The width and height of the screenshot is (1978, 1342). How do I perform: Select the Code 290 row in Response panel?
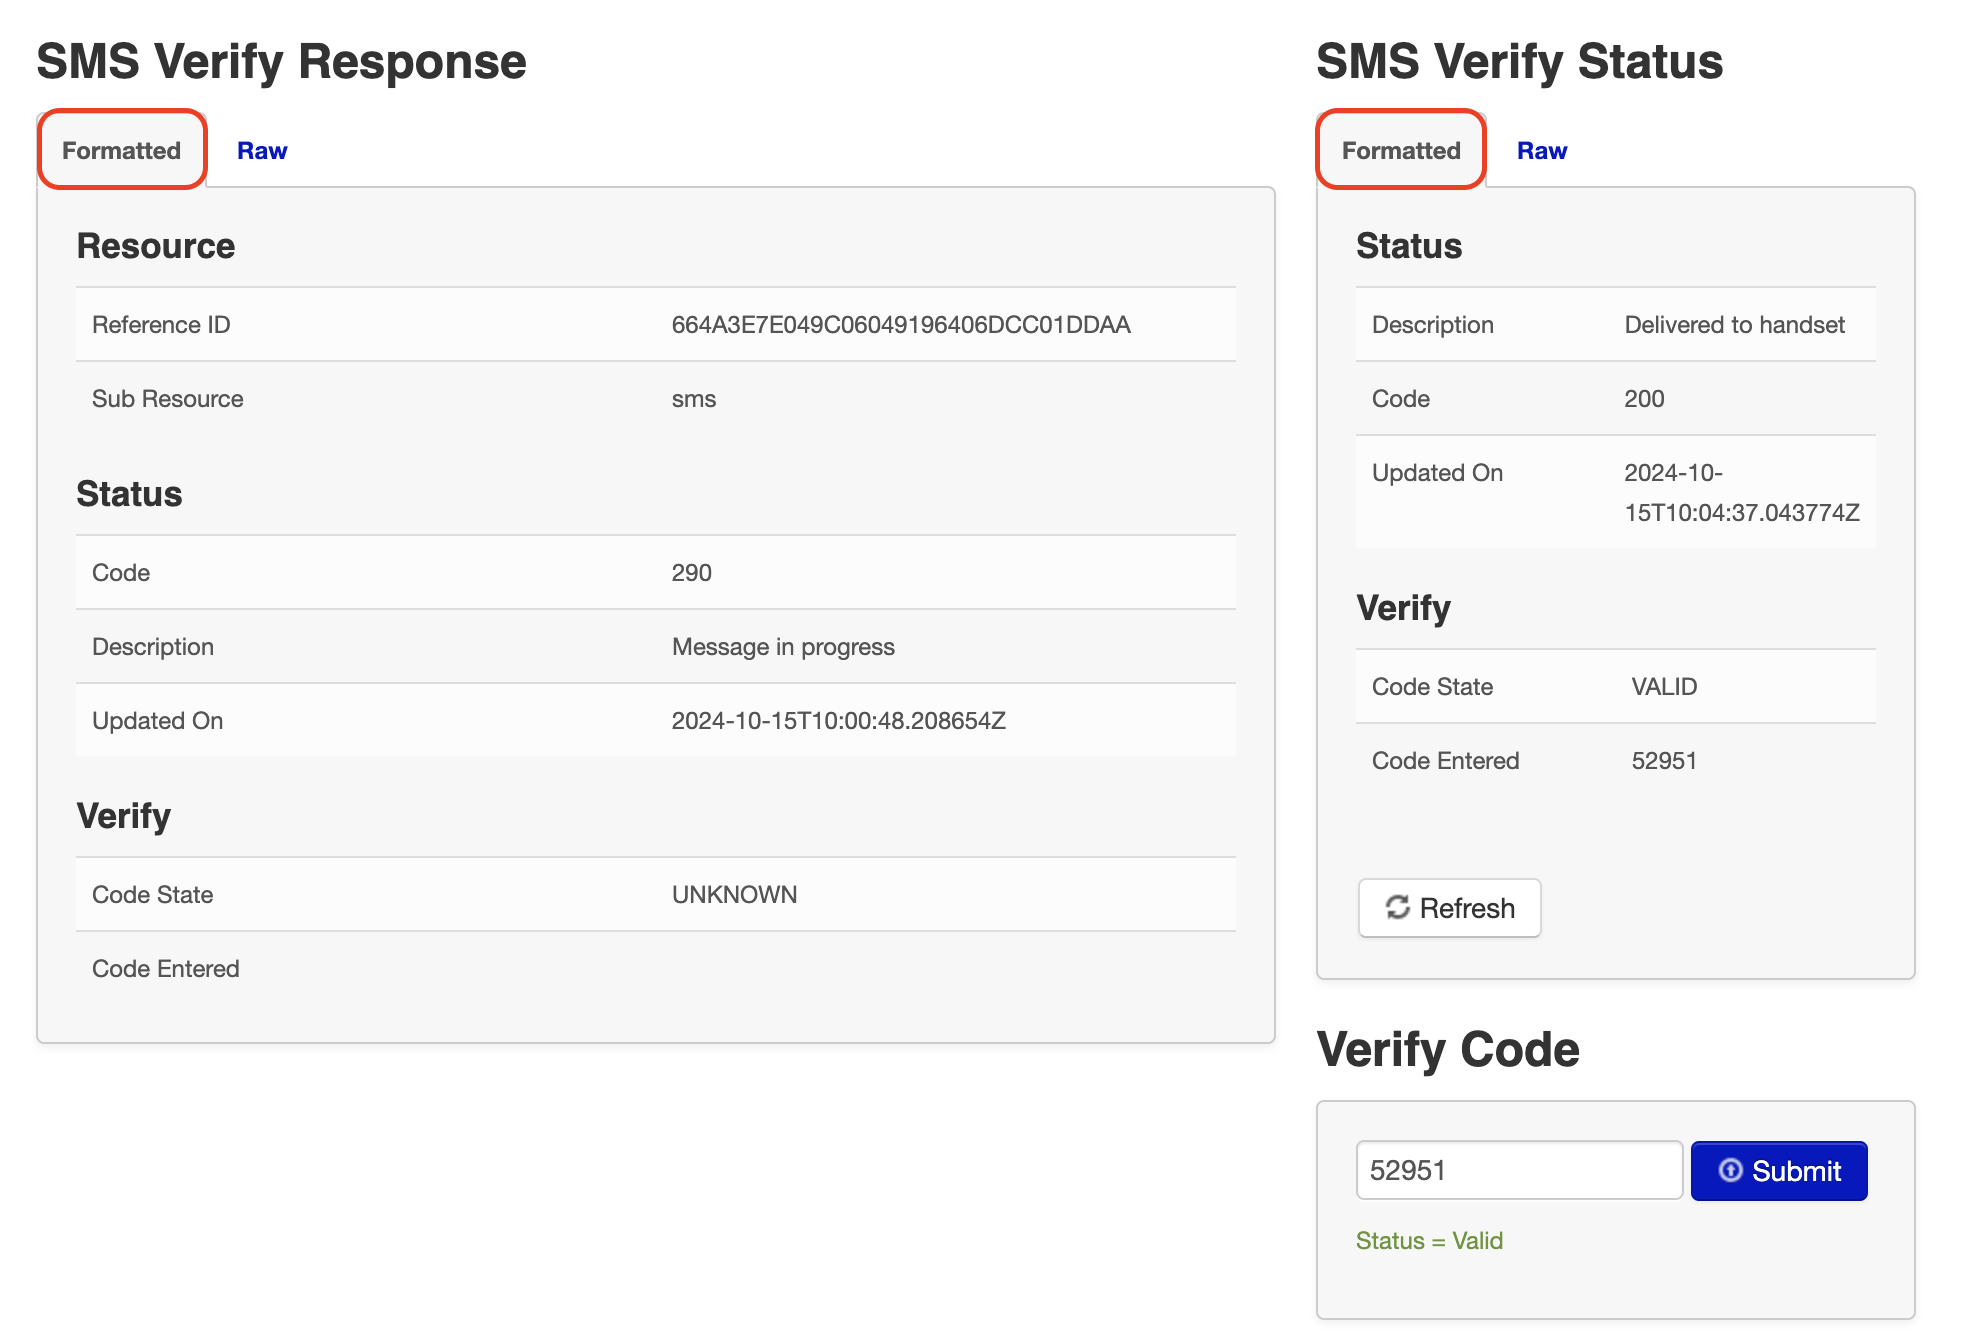pyautogui.click(x=691, y=572)
